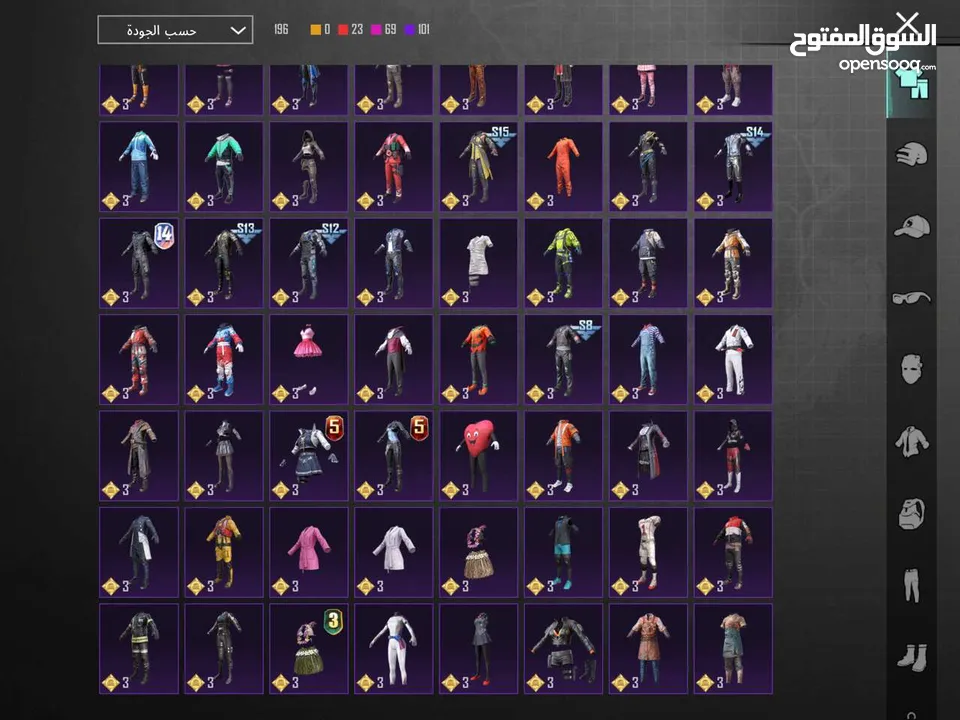Select the black dress with red shoes
The width and height of the screenshot is (960, 720).
click(479, 649)
